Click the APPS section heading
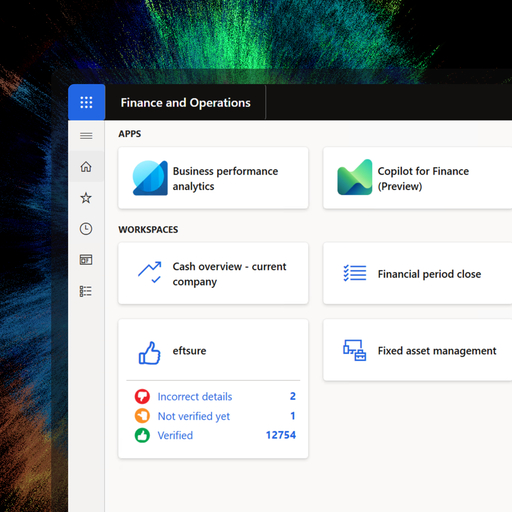This screenshot has height=512, width=512. [x=130, y=134]
